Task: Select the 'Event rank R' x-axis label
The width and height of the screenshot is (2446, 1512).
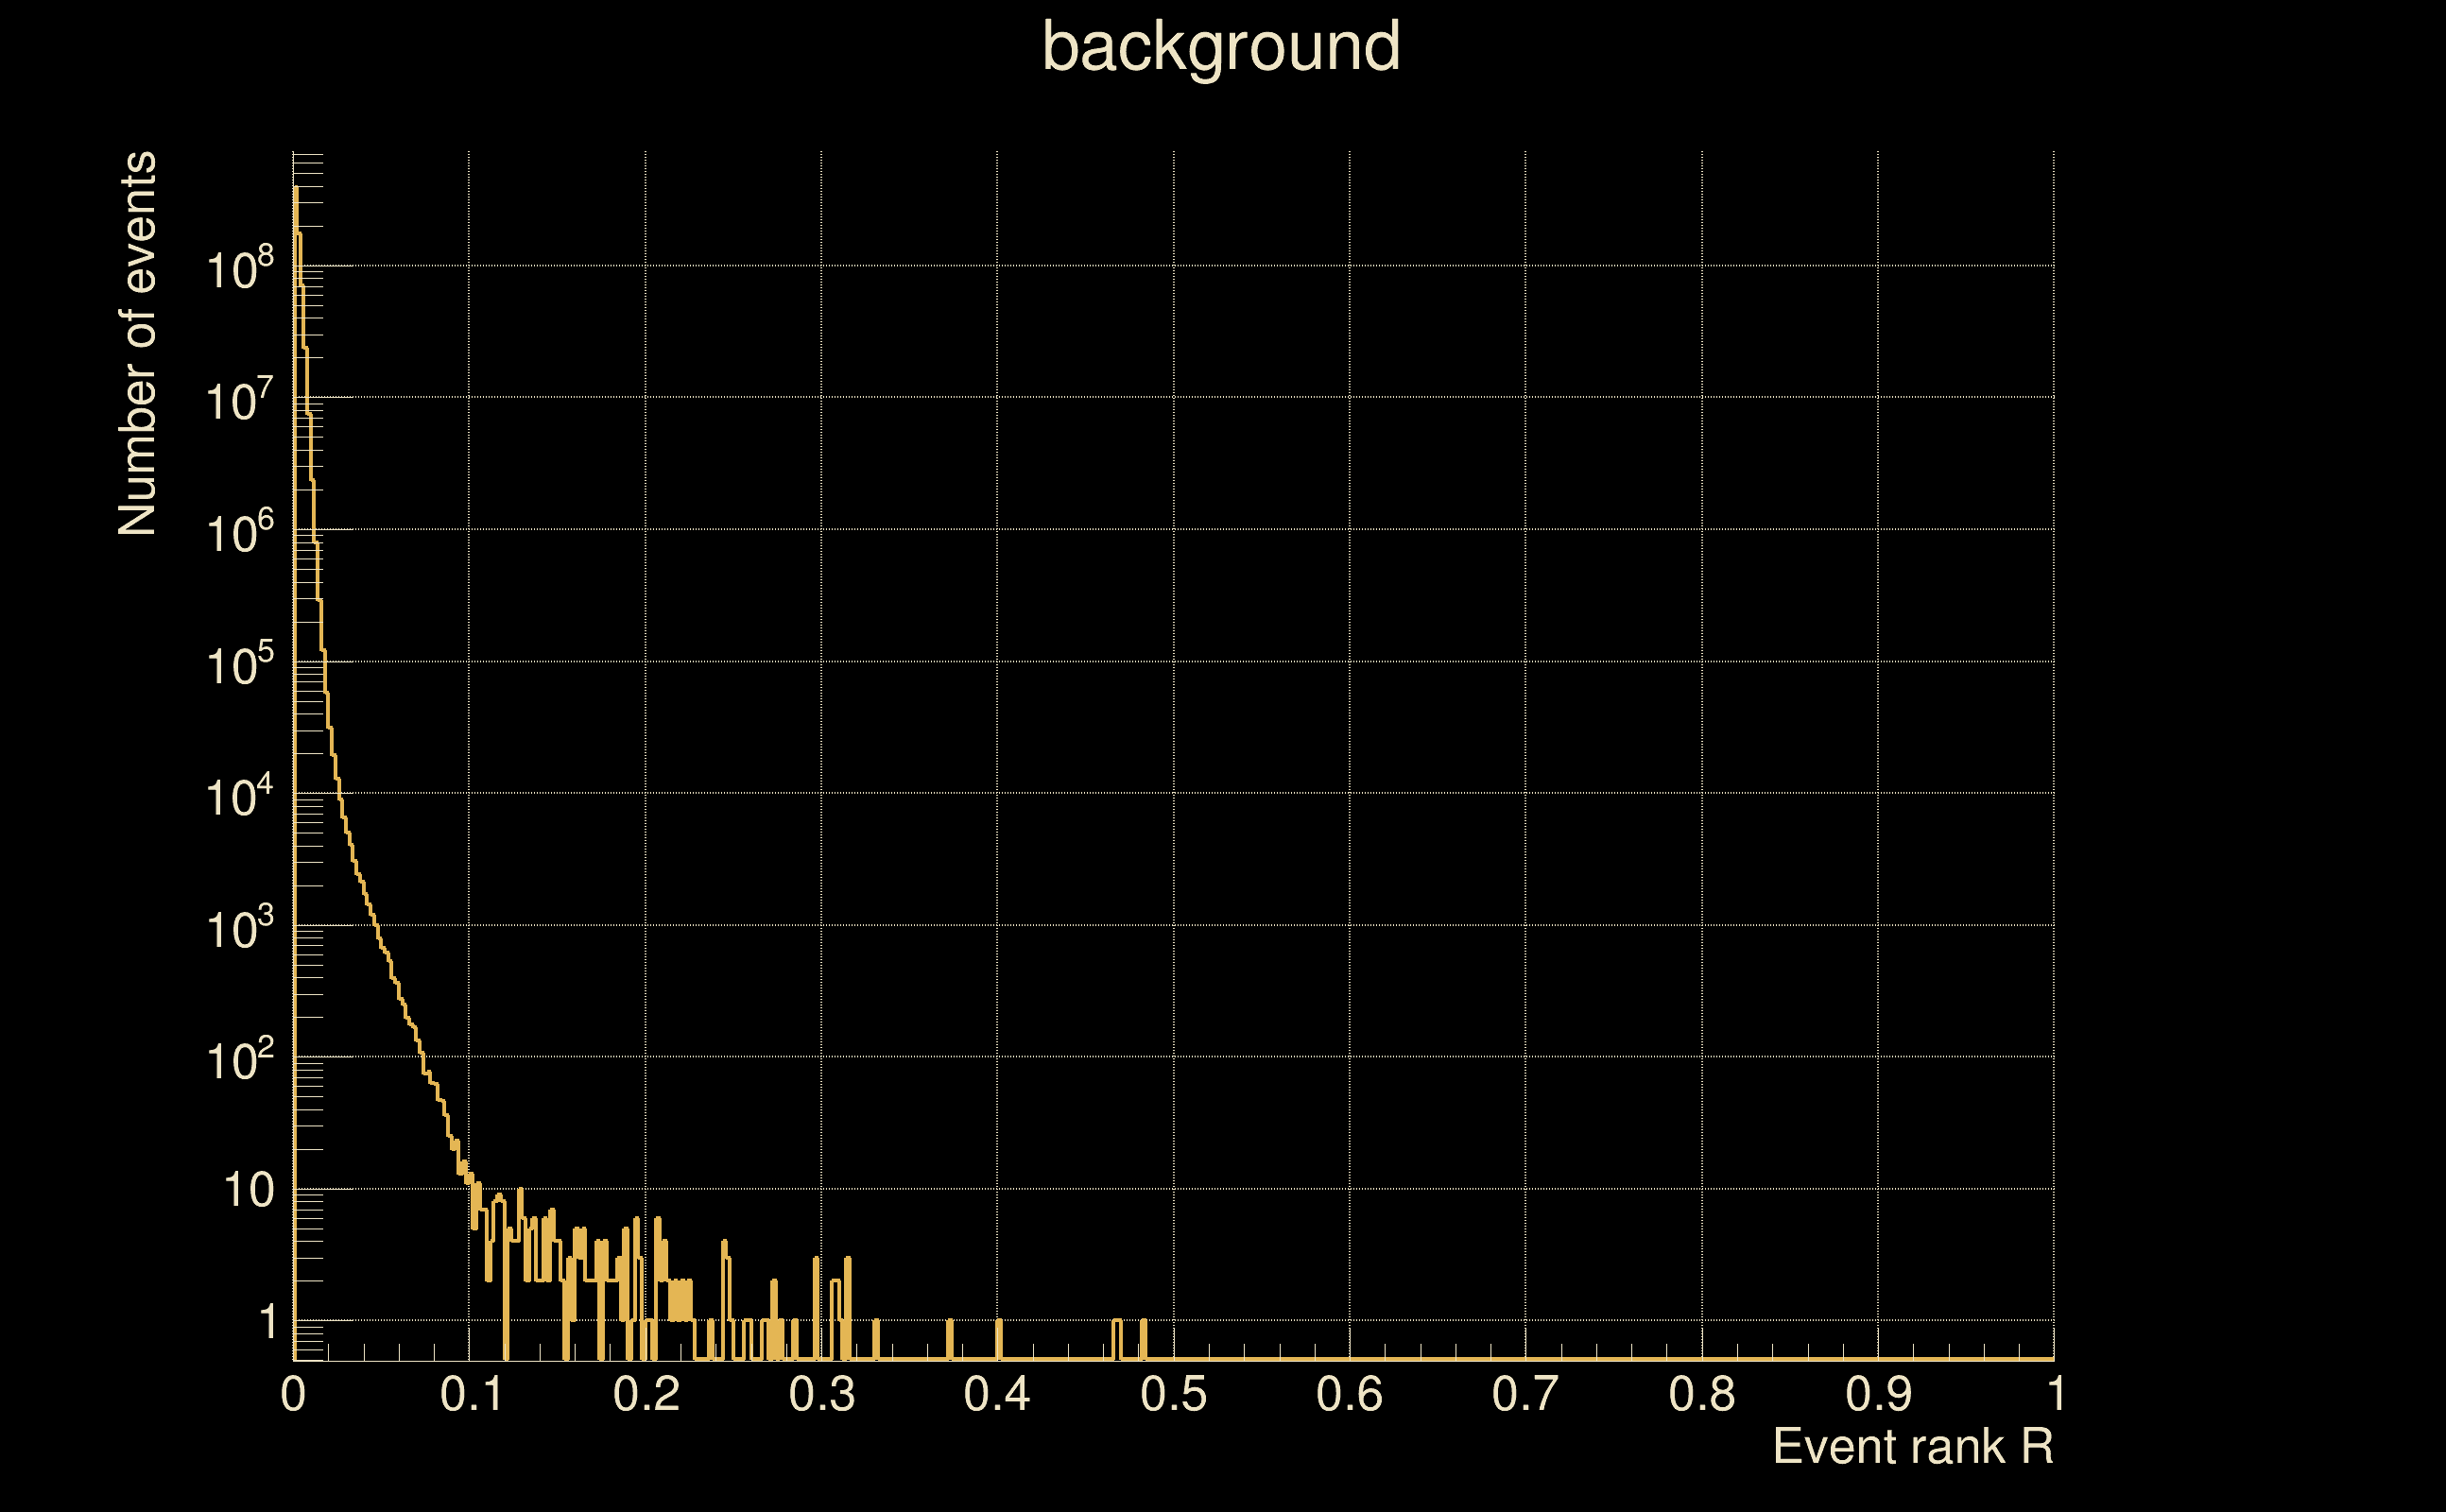Action: point(1912,1447)
